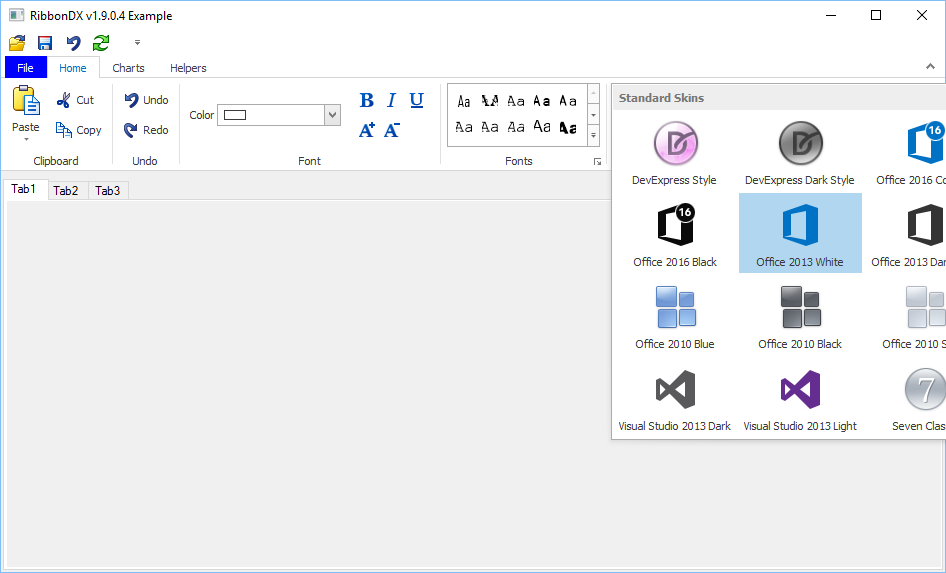Click the RibbonDX app icon in title bar
Image resolution: width=946 pixels, height=573 pixels.
coord(16,15)
